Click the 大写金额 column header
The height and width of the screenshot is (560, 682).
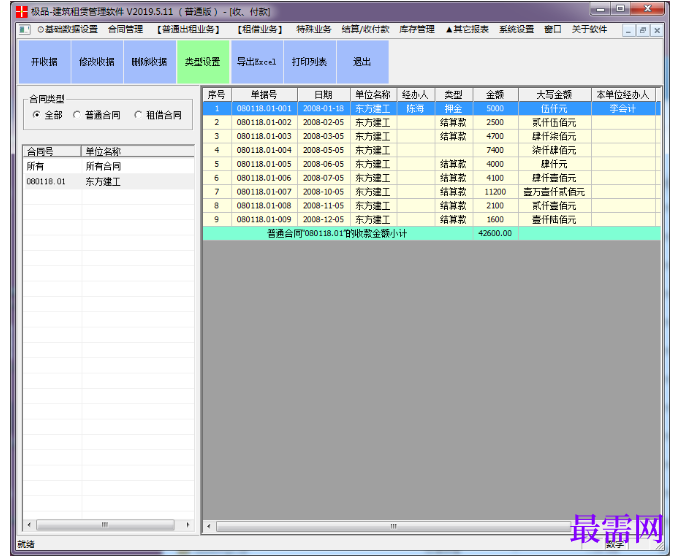tap(554, 95)
